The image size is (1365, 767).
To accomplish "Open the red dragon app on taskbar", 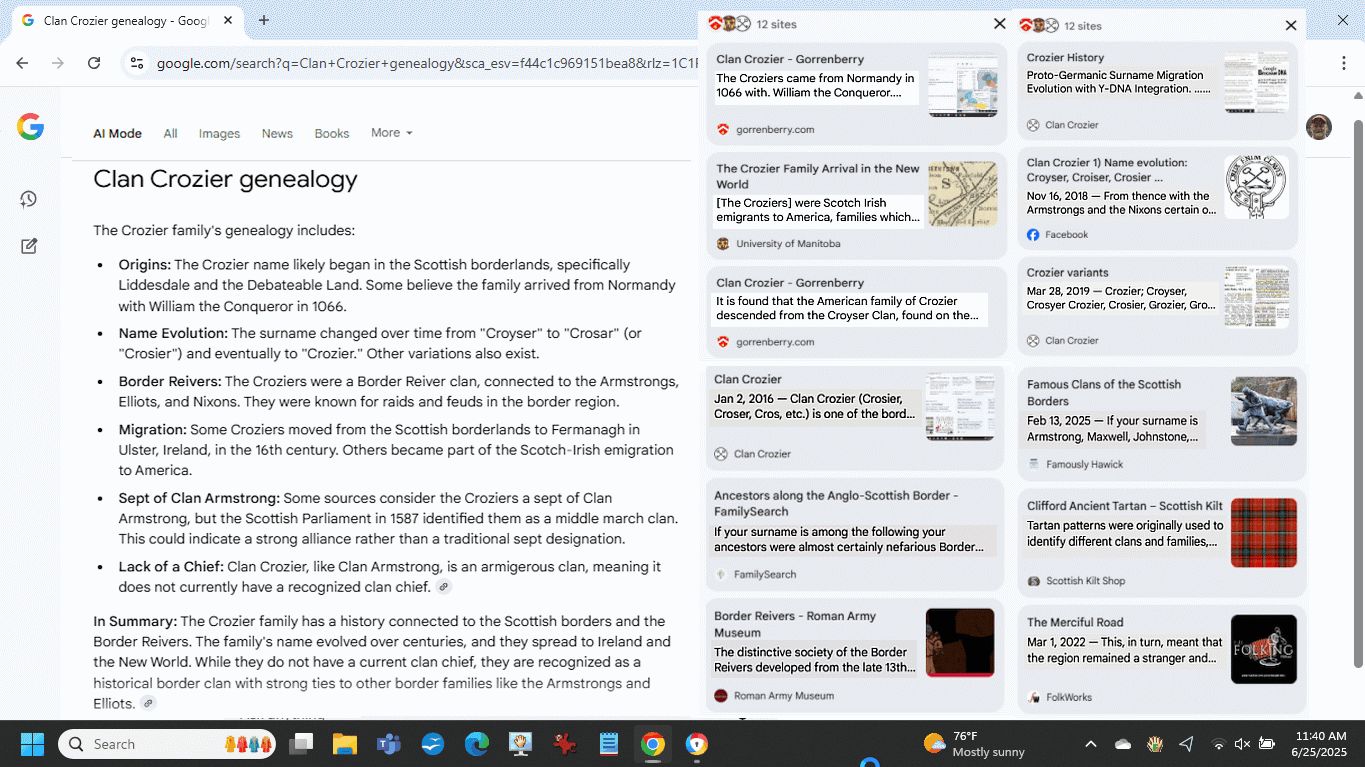I will [565, 744].
